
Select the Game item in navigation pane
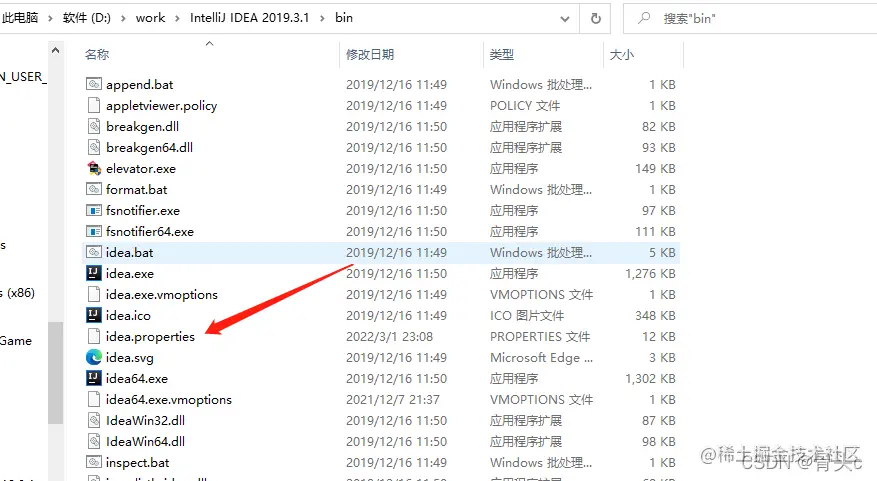pos(16,341)
